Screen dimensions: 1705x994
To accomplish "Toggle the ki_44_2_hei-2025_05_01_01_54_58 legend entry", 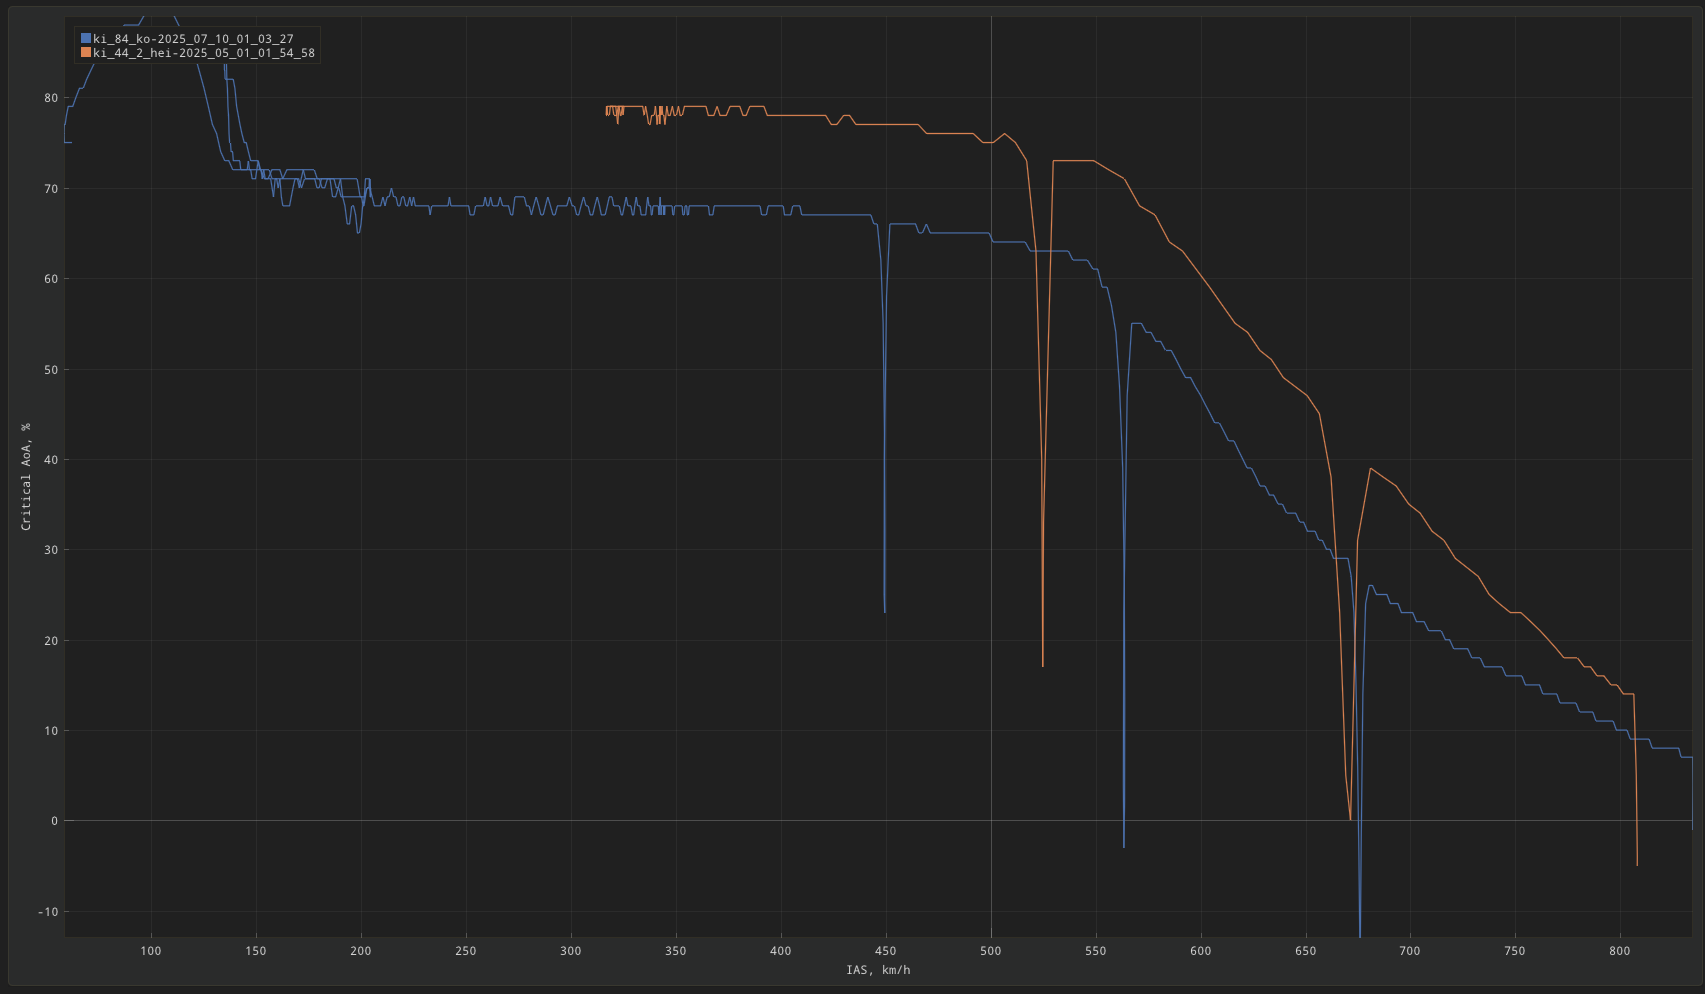I will click(204, 53).
